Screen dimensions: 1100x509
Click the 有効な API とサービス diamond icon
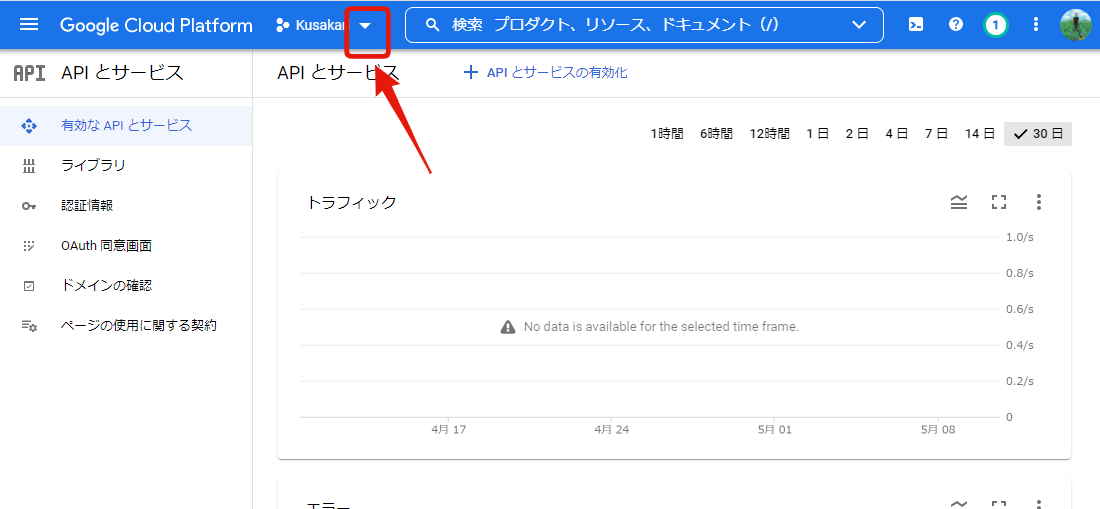coord(29,126)
